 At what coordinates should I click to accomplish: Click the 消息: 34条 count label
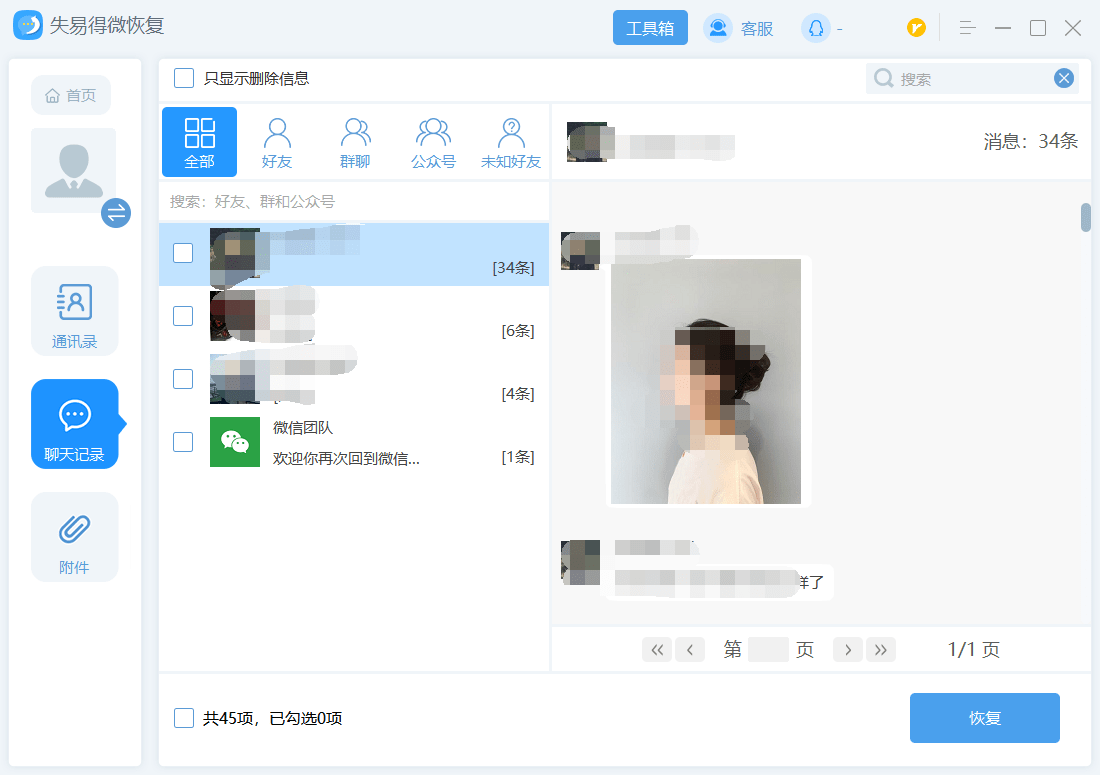[1030, 142]
